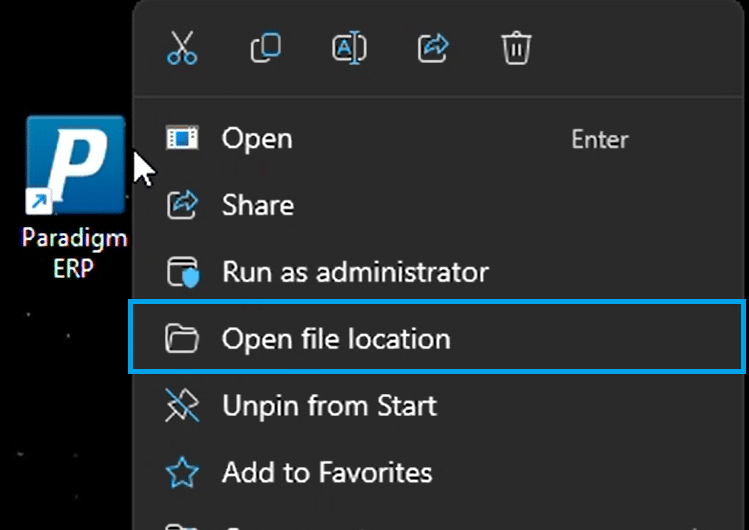Select Open file location

coord(437,338)
